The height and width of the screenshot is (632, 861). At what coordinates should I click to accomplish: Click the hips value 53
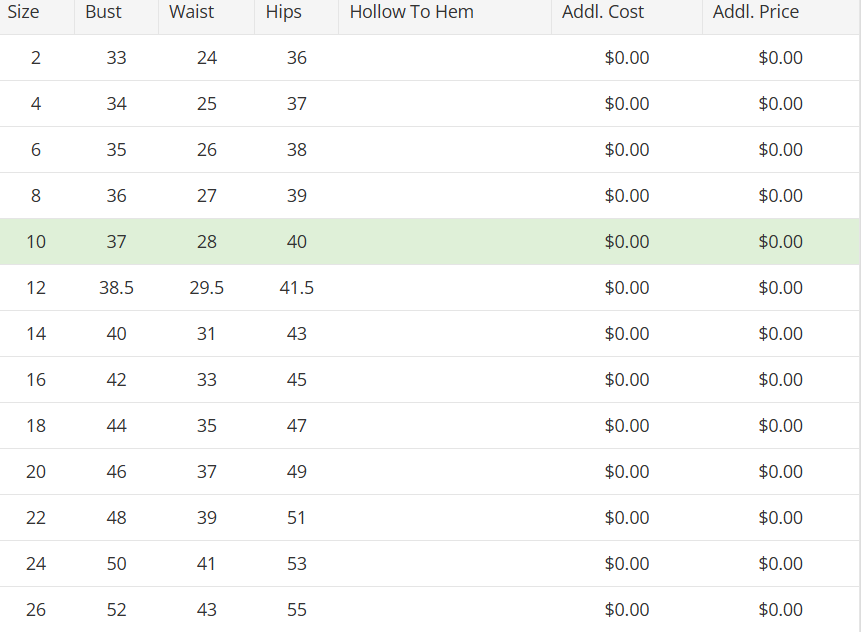[297, 564]
